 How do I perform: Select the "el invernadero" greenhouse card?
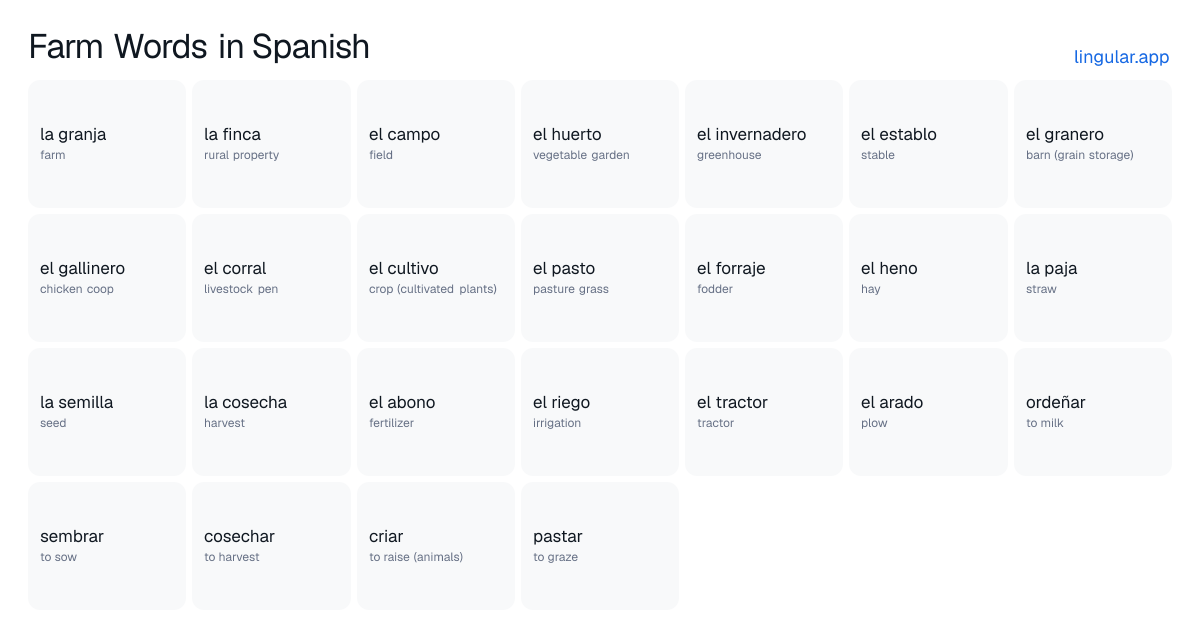pos(764,144)
